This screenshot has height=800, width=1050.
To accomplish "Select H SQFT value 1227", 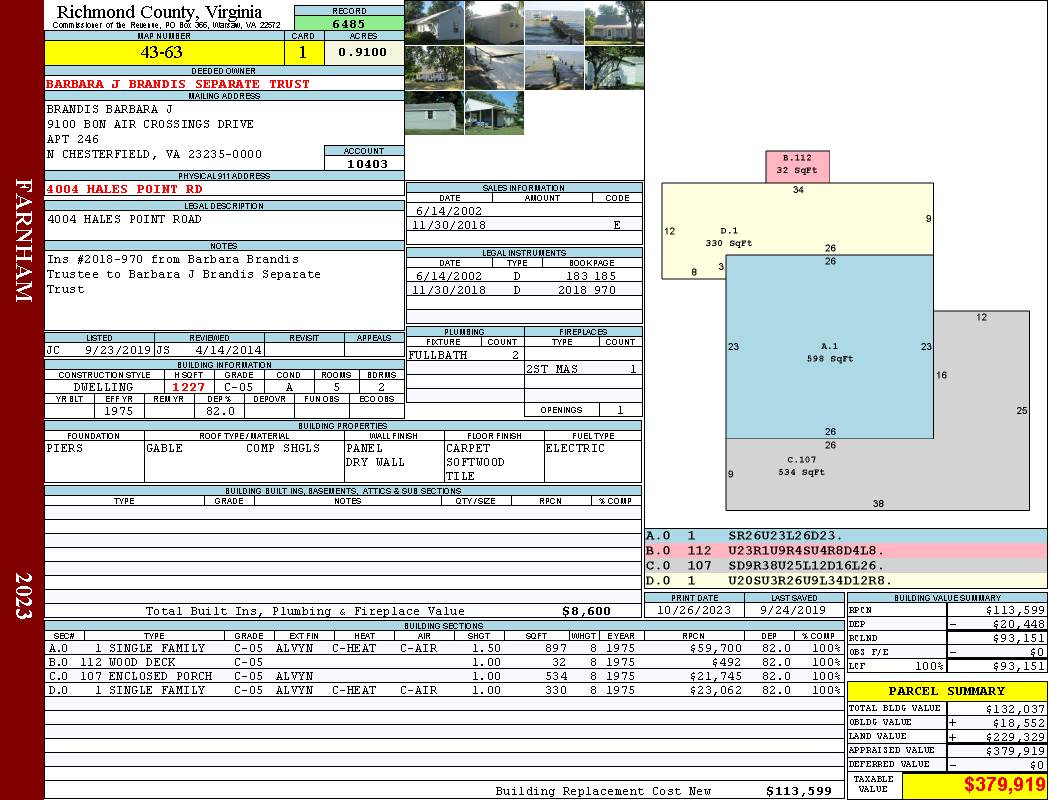I will coord(189,388).
